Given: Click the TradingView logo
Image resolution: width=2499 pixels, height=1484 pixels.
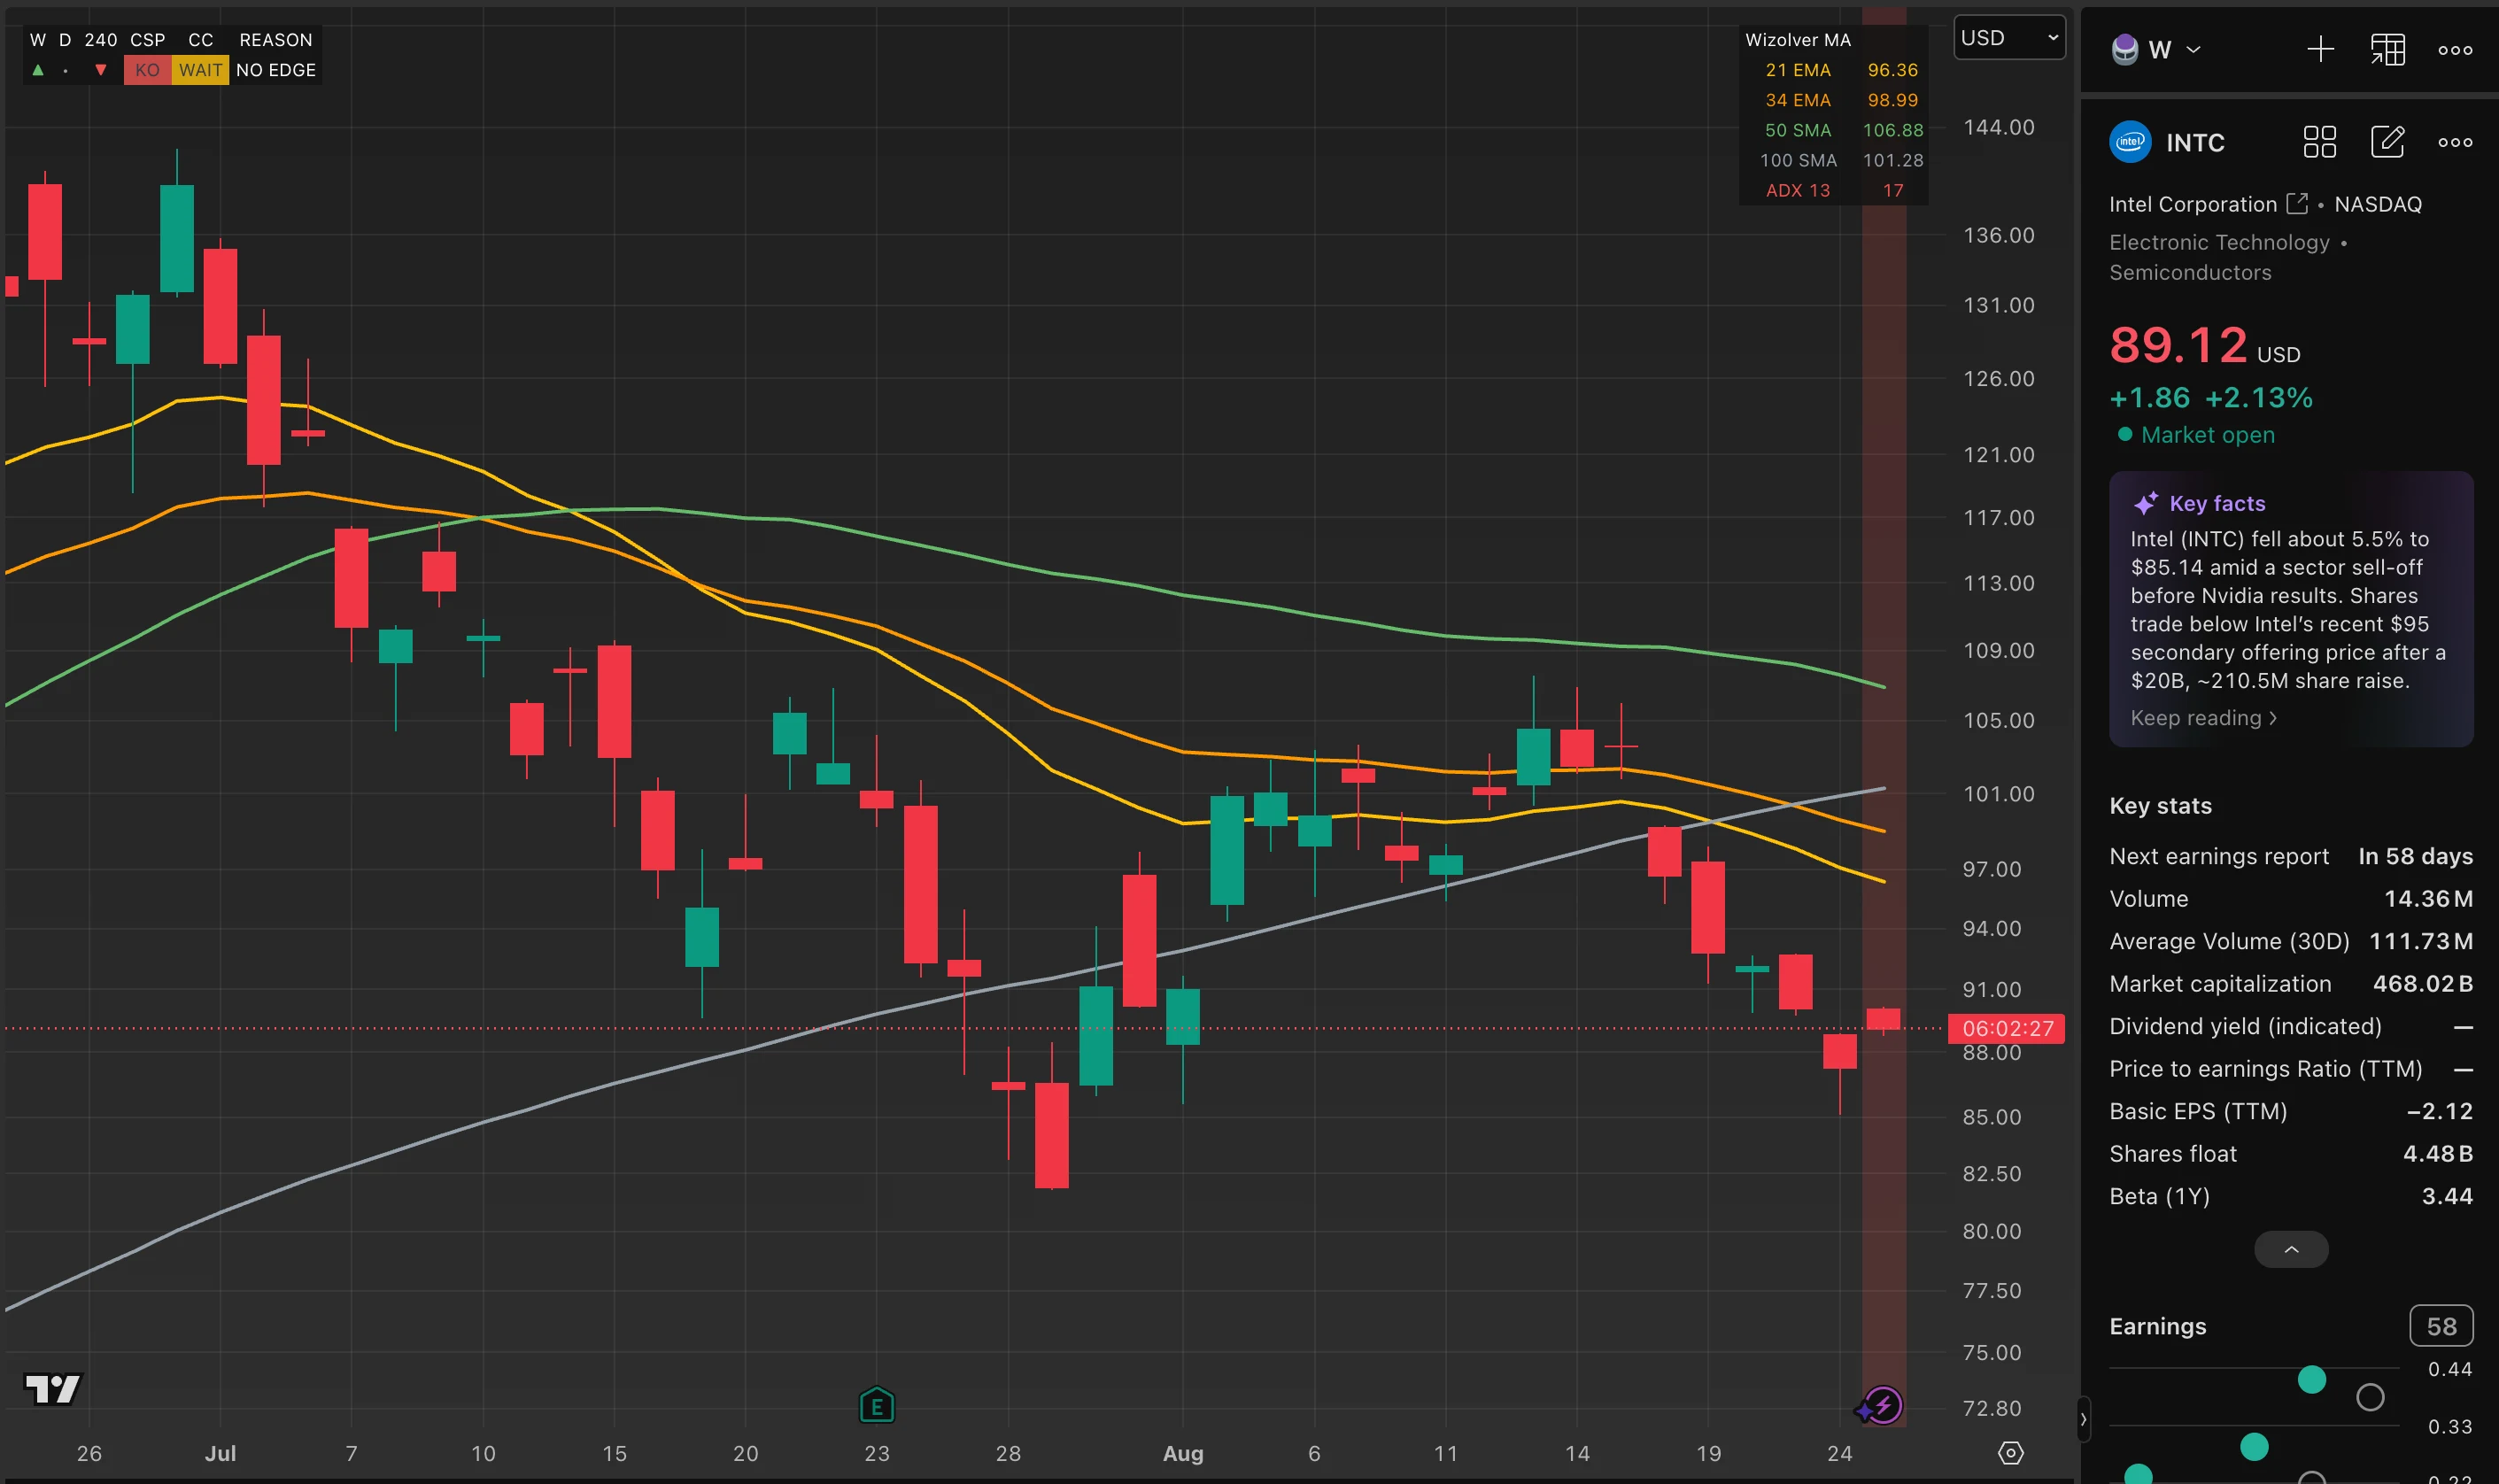Looking at the screenshot, I should (x=52, y=1388).
